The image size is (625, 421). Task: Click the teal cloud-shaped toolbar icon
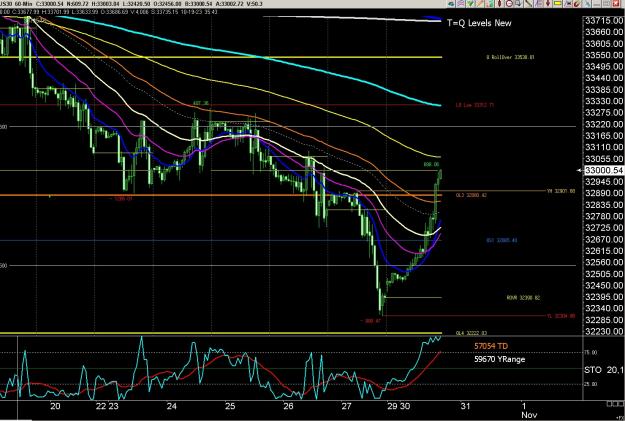coord(451,4)
